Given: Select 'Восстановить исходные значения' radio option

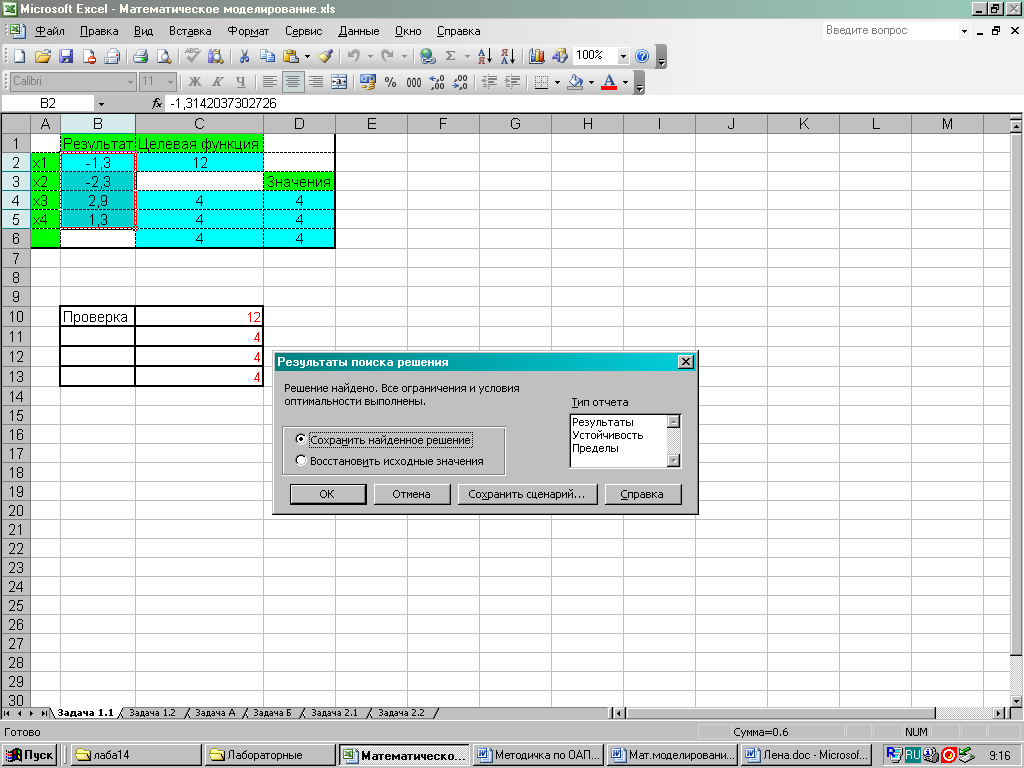Looking at the screenshot, I should [x=300, y=460].
